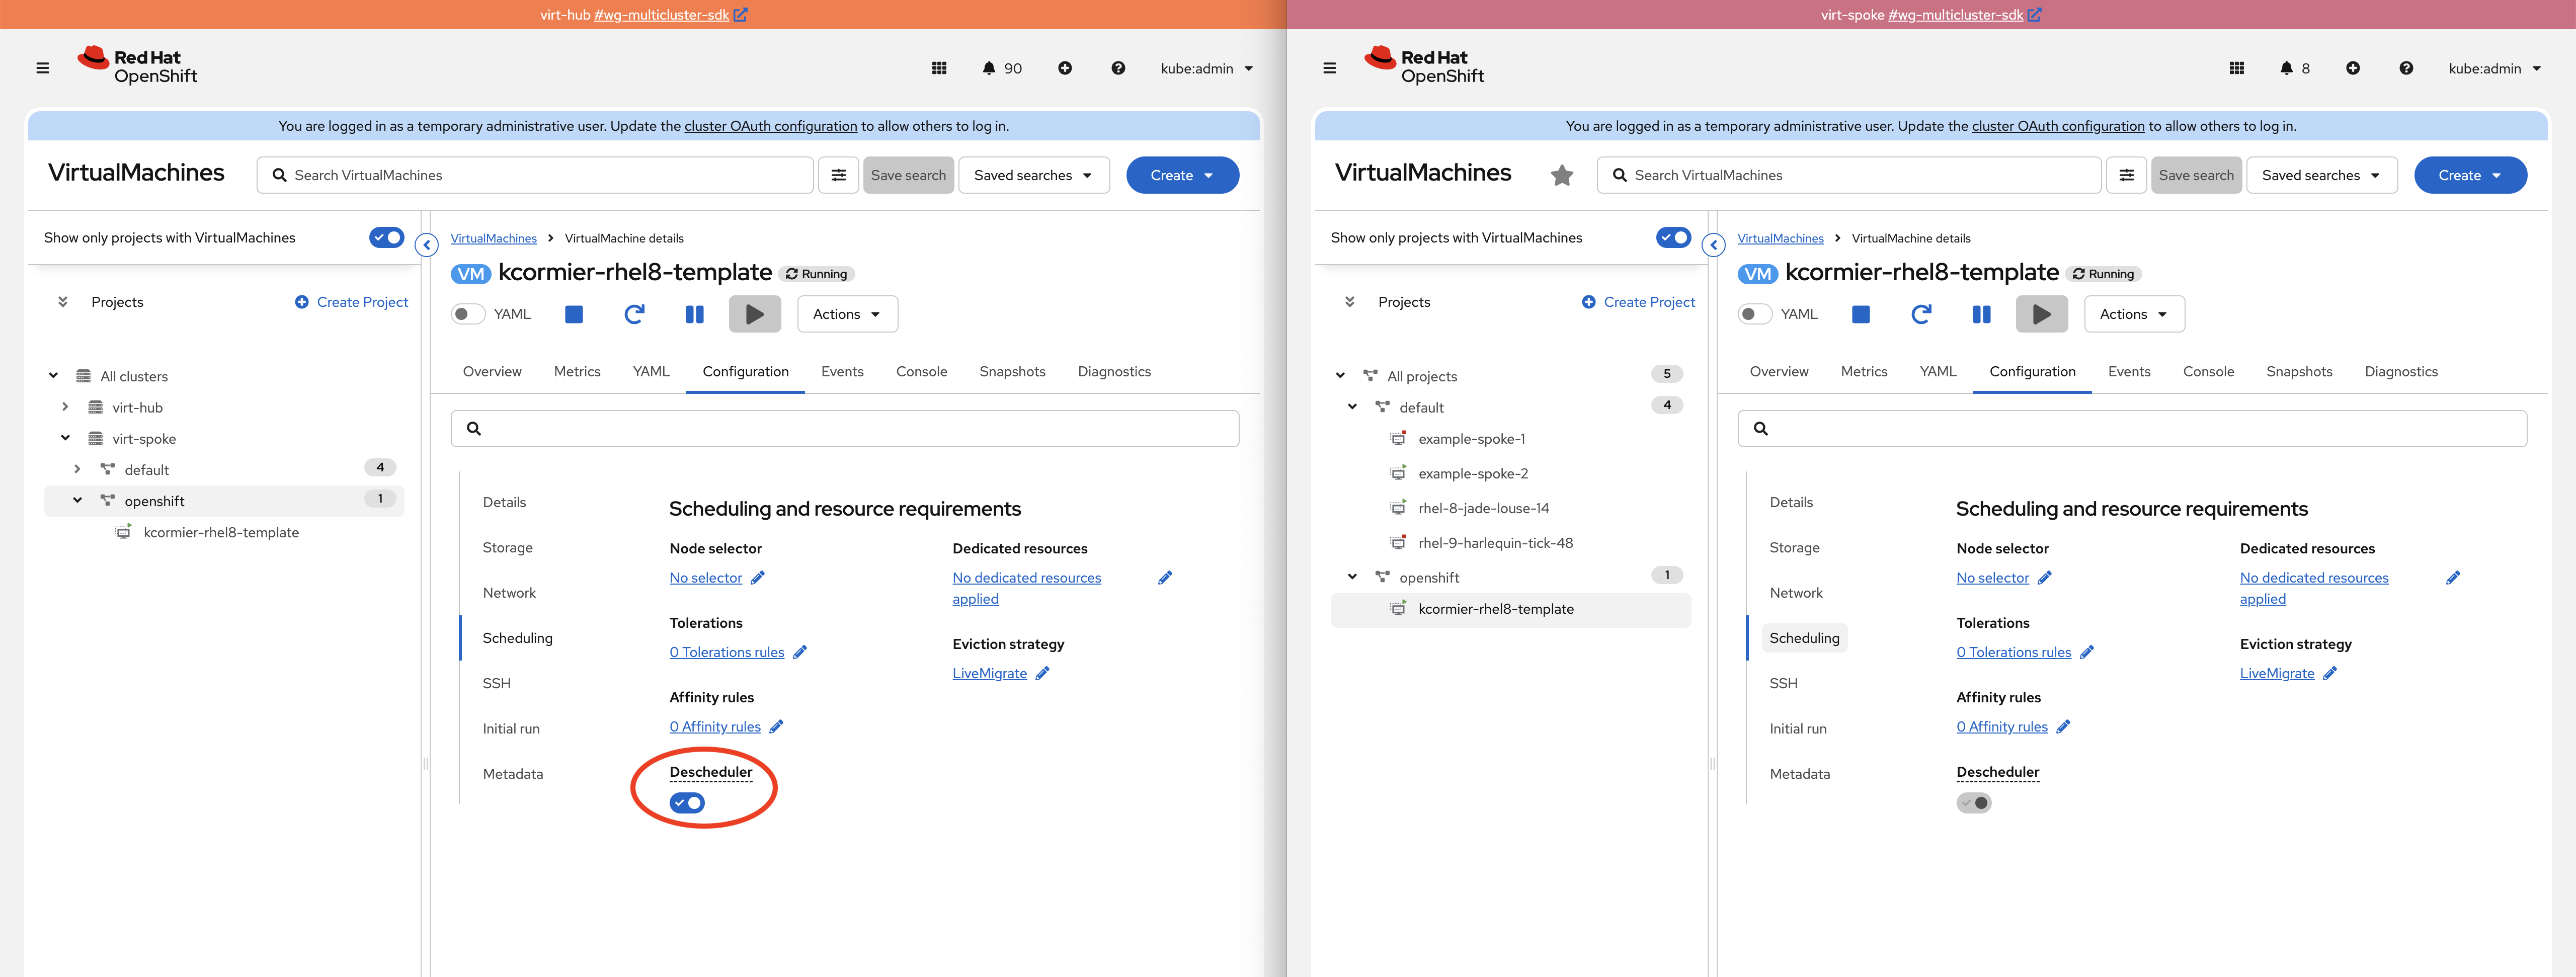Toggle left Show only projects with VirtualMachines
2576x977 pixels.
click(386, 237)
